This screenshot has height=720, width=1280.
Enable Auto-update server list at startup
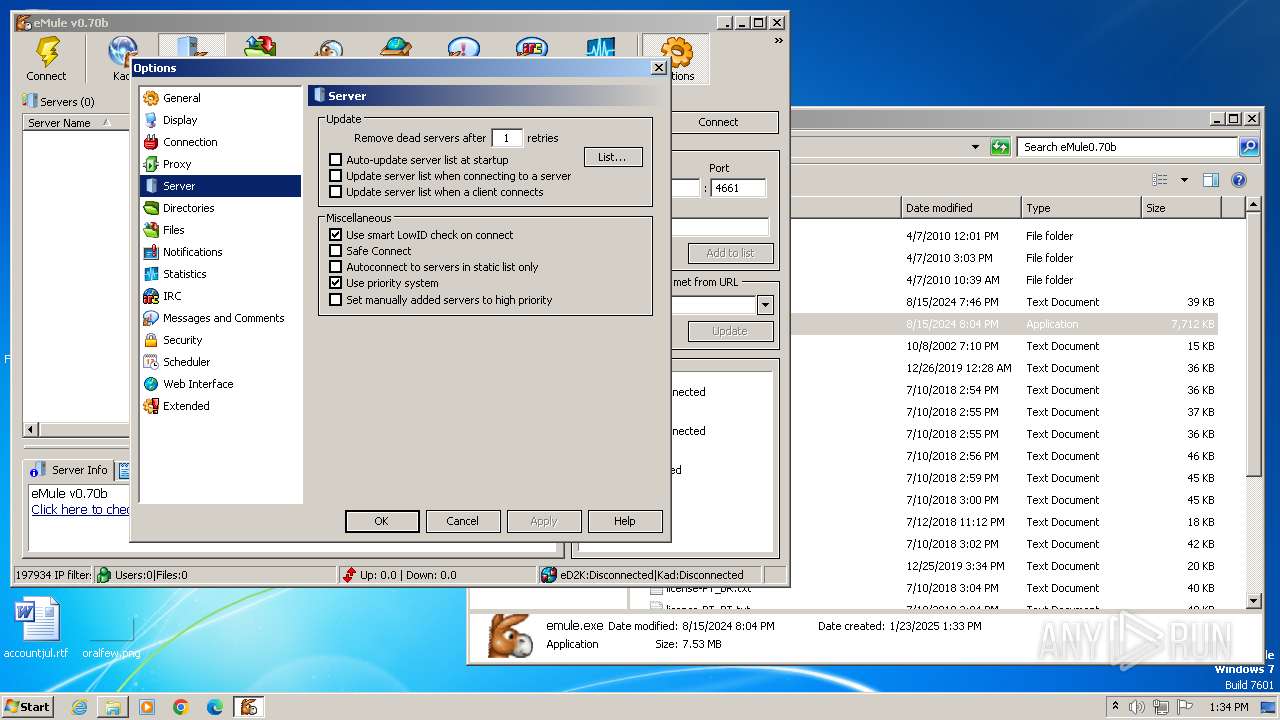pos(336,160)
